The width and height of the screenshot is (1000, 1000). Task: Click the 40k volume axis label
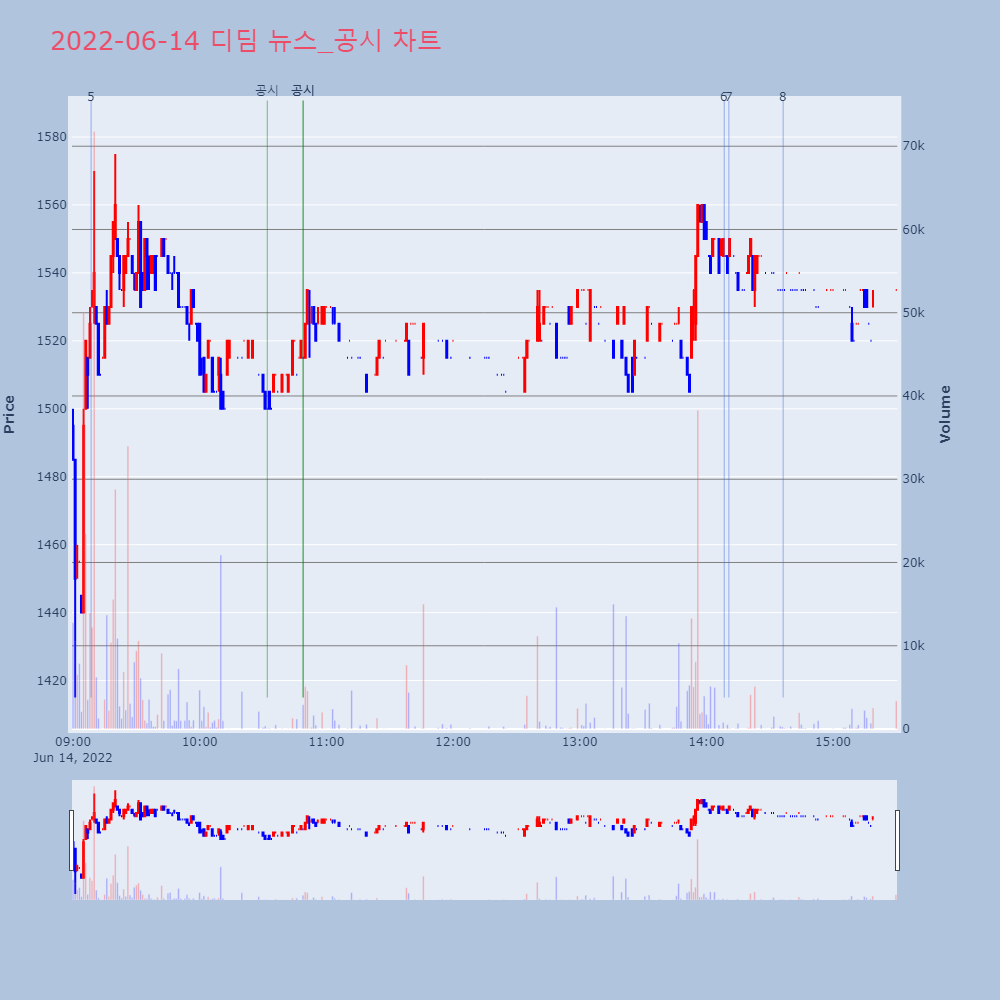pyautogui.click(x=913, y=396)
